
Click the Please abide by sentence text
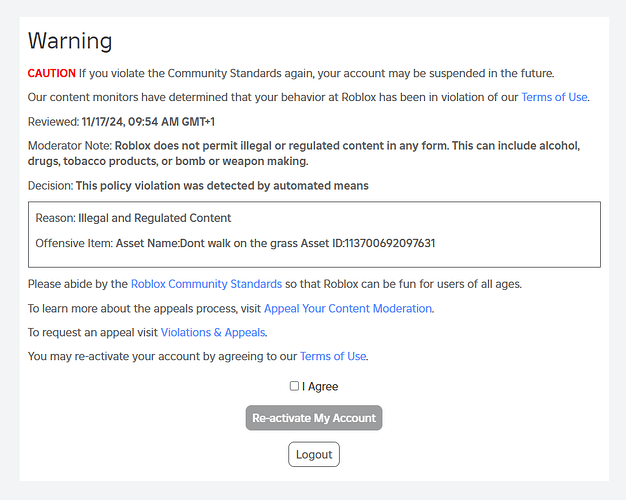point(78,284)
